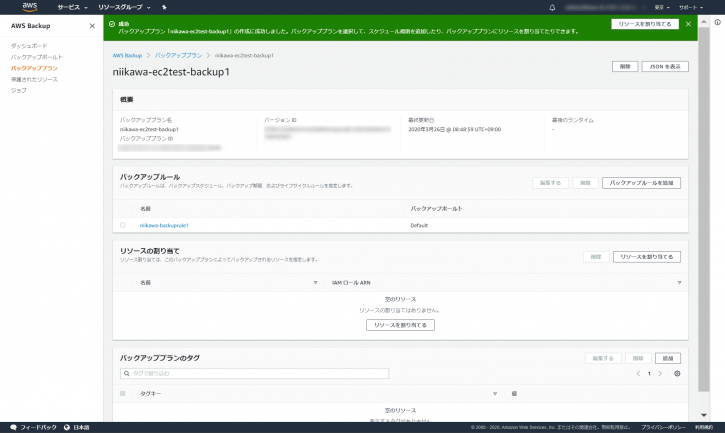
Task: Click Assign resources button in the green banner
Action: pyautogui.click(x=645, y=24)
